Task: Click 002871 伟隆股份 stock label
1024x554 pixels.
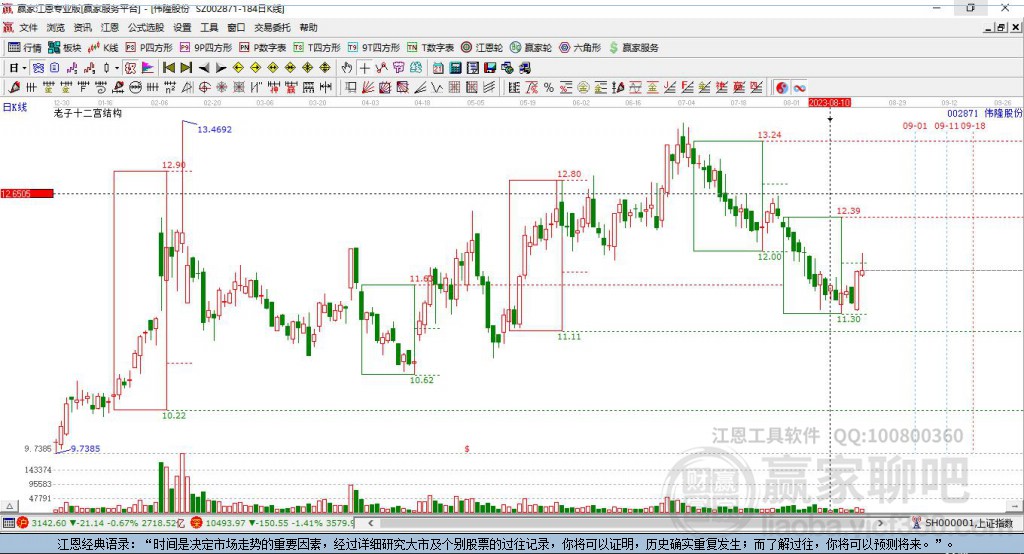Action: [984, 113]
